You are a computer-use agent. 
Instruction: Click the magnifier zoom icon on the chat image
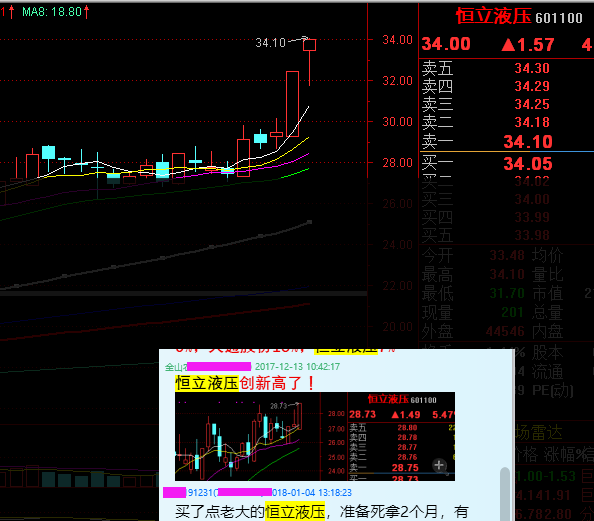click(x=439, y=466)
